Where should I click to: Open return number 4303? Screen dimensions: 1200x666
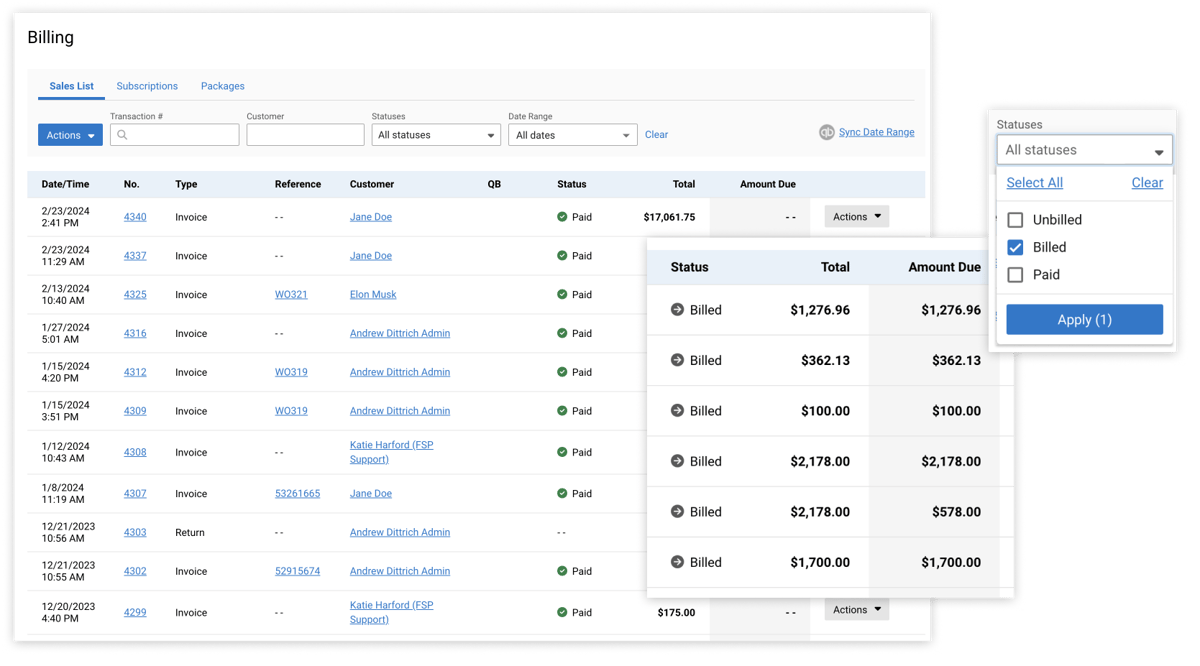pos(135,533)
